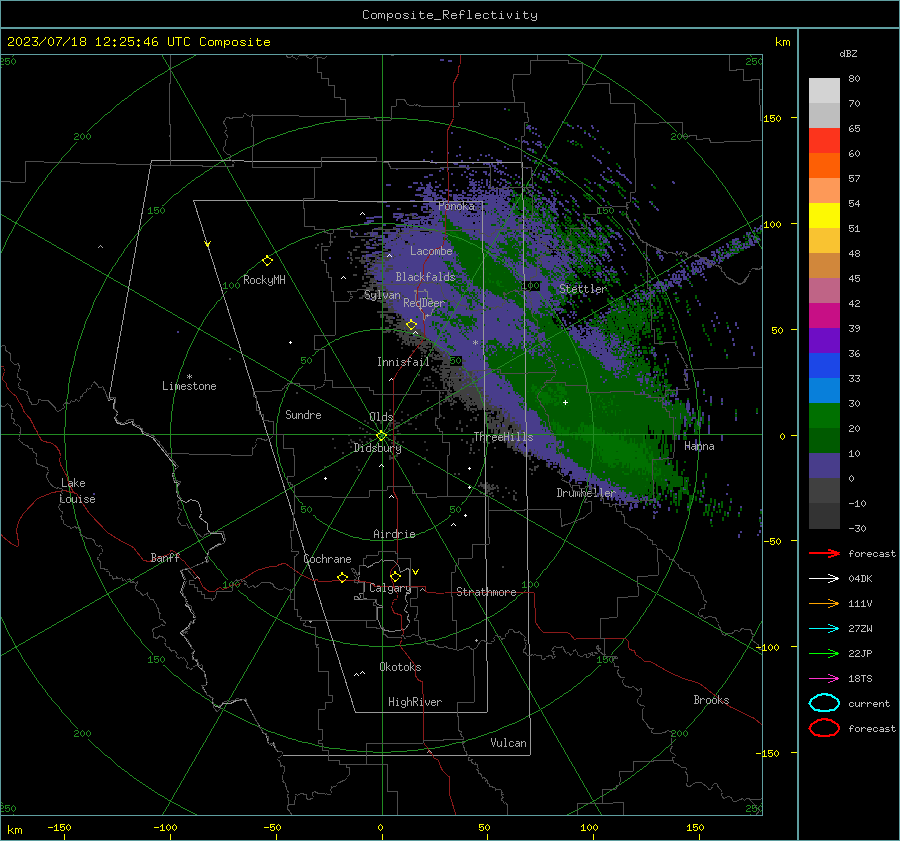900x841 pixels.
Task: Select the Vulcan label
Action: tap(508, 743)
